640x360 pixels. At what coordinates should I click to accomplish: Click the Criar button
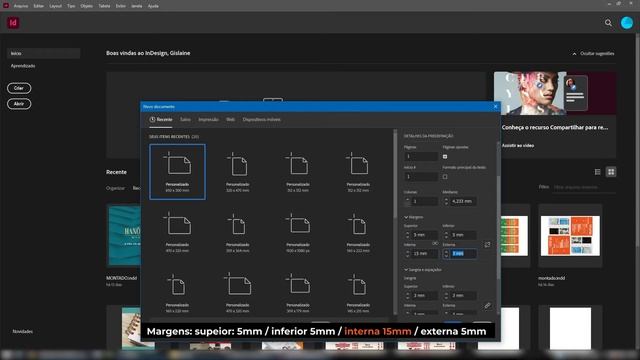tap(19, 88)
